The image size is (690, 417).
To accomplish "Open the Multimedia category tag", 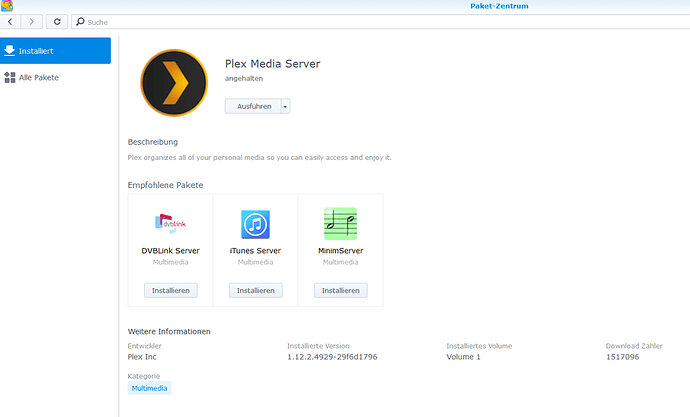I will (x=150, y=388).
